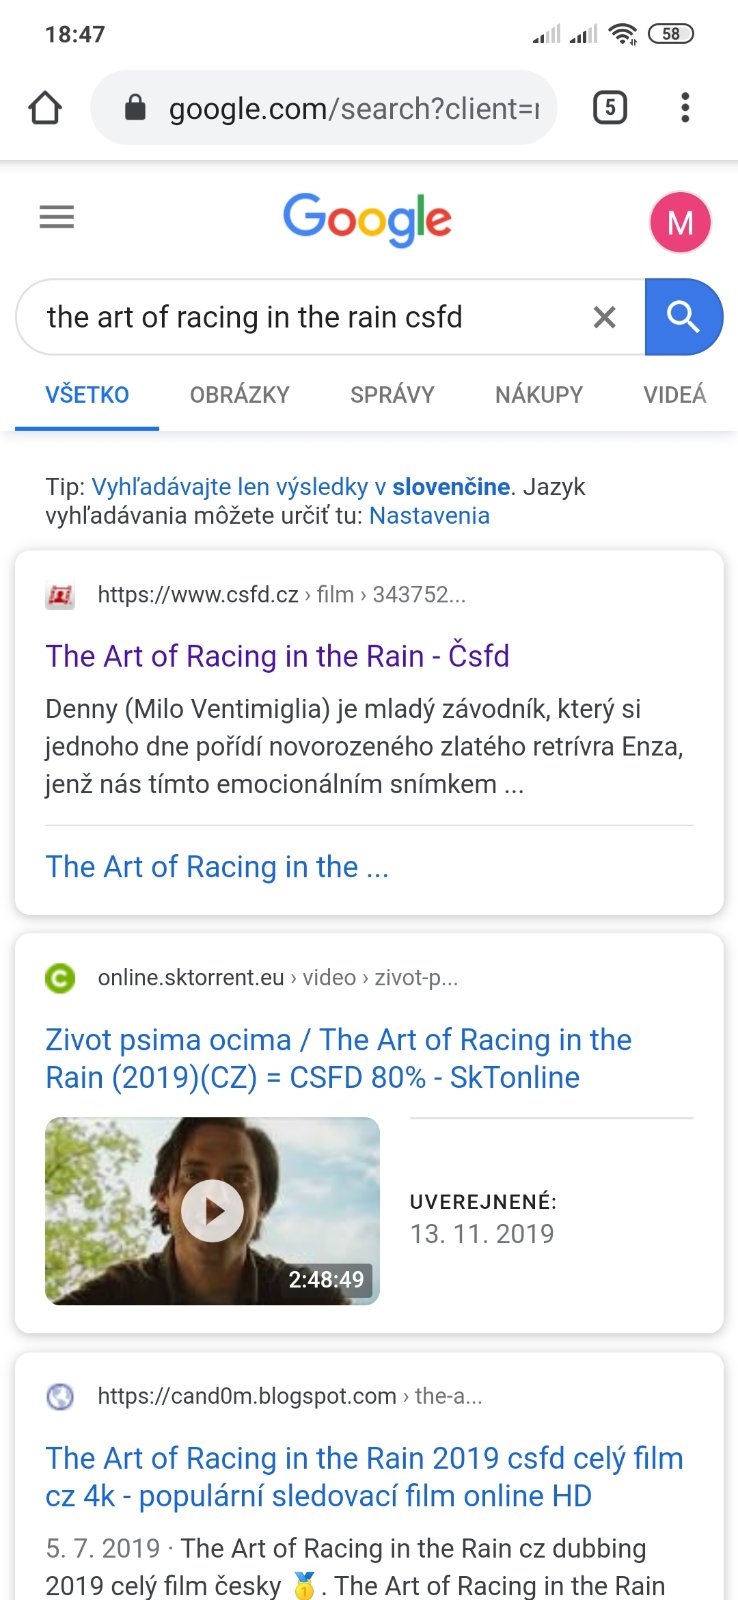Tap the browser home icon

(45, 108)
